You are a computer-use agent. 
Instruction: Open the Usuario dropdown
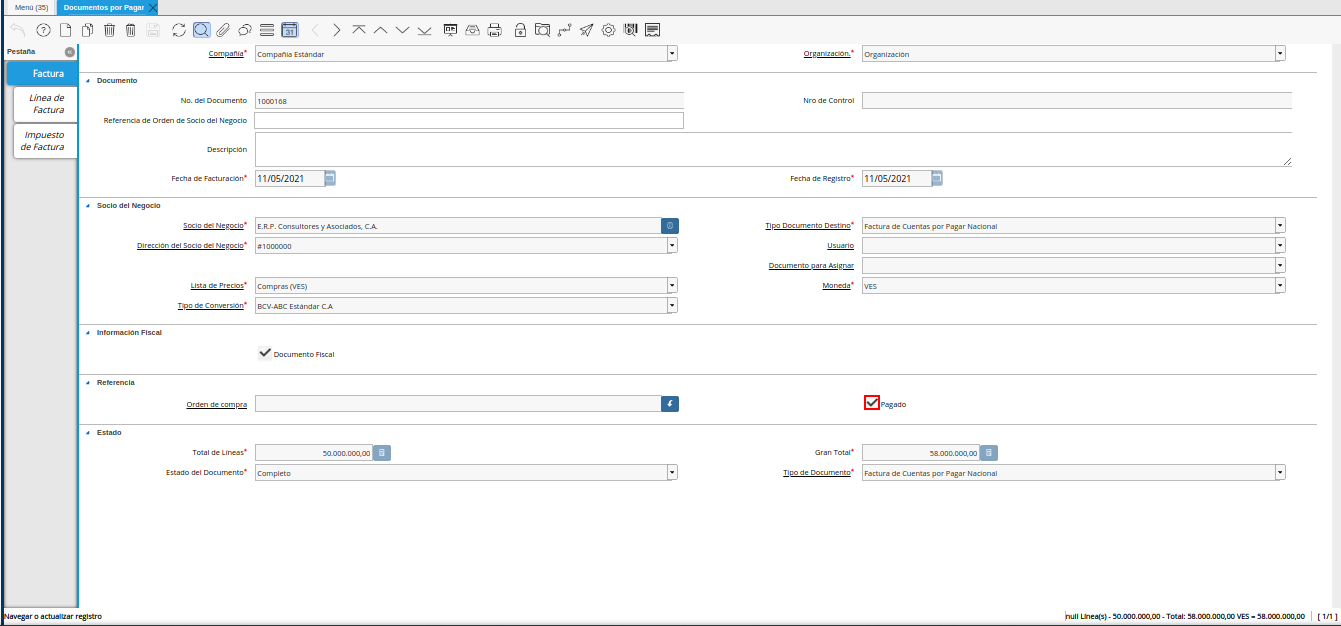[x=1280, y=245]
